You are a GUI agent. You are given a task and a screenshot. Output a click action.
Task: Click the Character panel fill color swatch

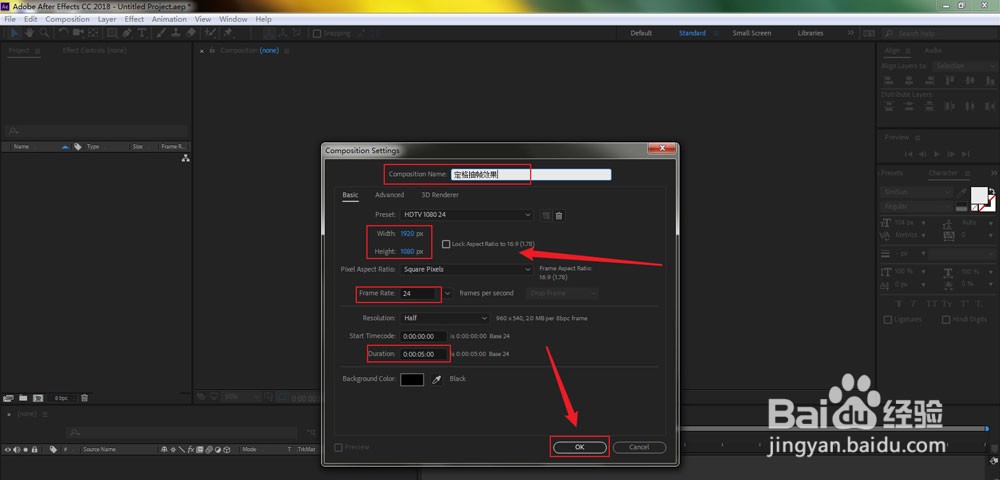pos(980,196)
